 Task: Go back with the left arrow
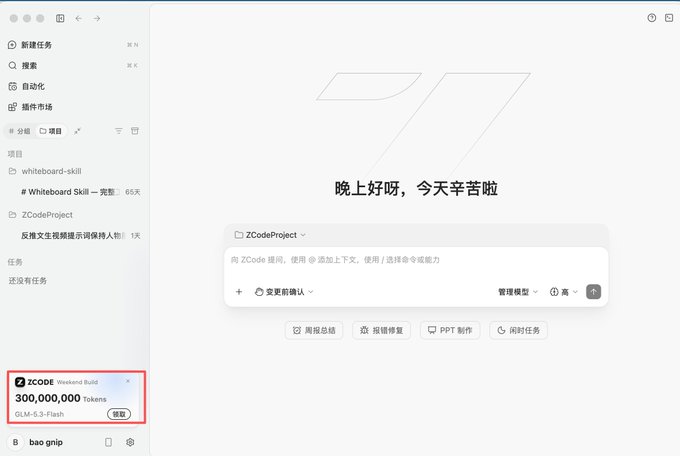click(x=78, y=18)
